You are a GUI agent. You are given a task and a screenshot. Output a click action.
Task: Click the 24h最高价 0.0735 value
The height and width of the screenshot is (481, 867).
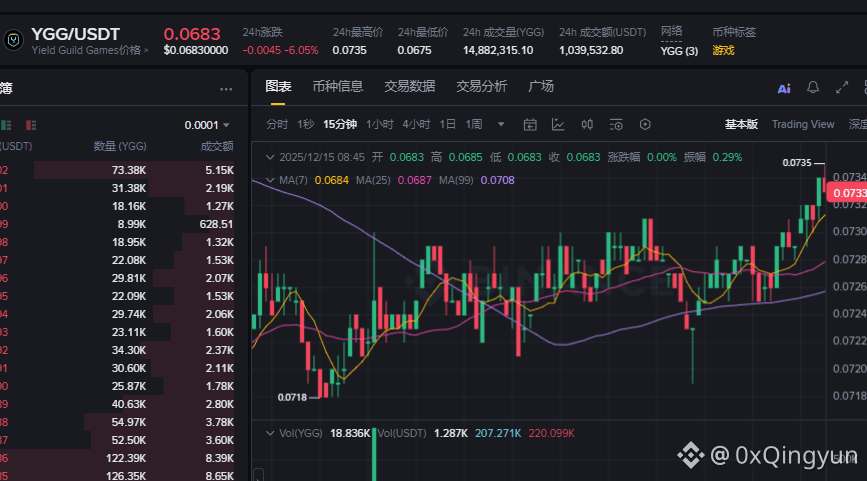point(349,50)
